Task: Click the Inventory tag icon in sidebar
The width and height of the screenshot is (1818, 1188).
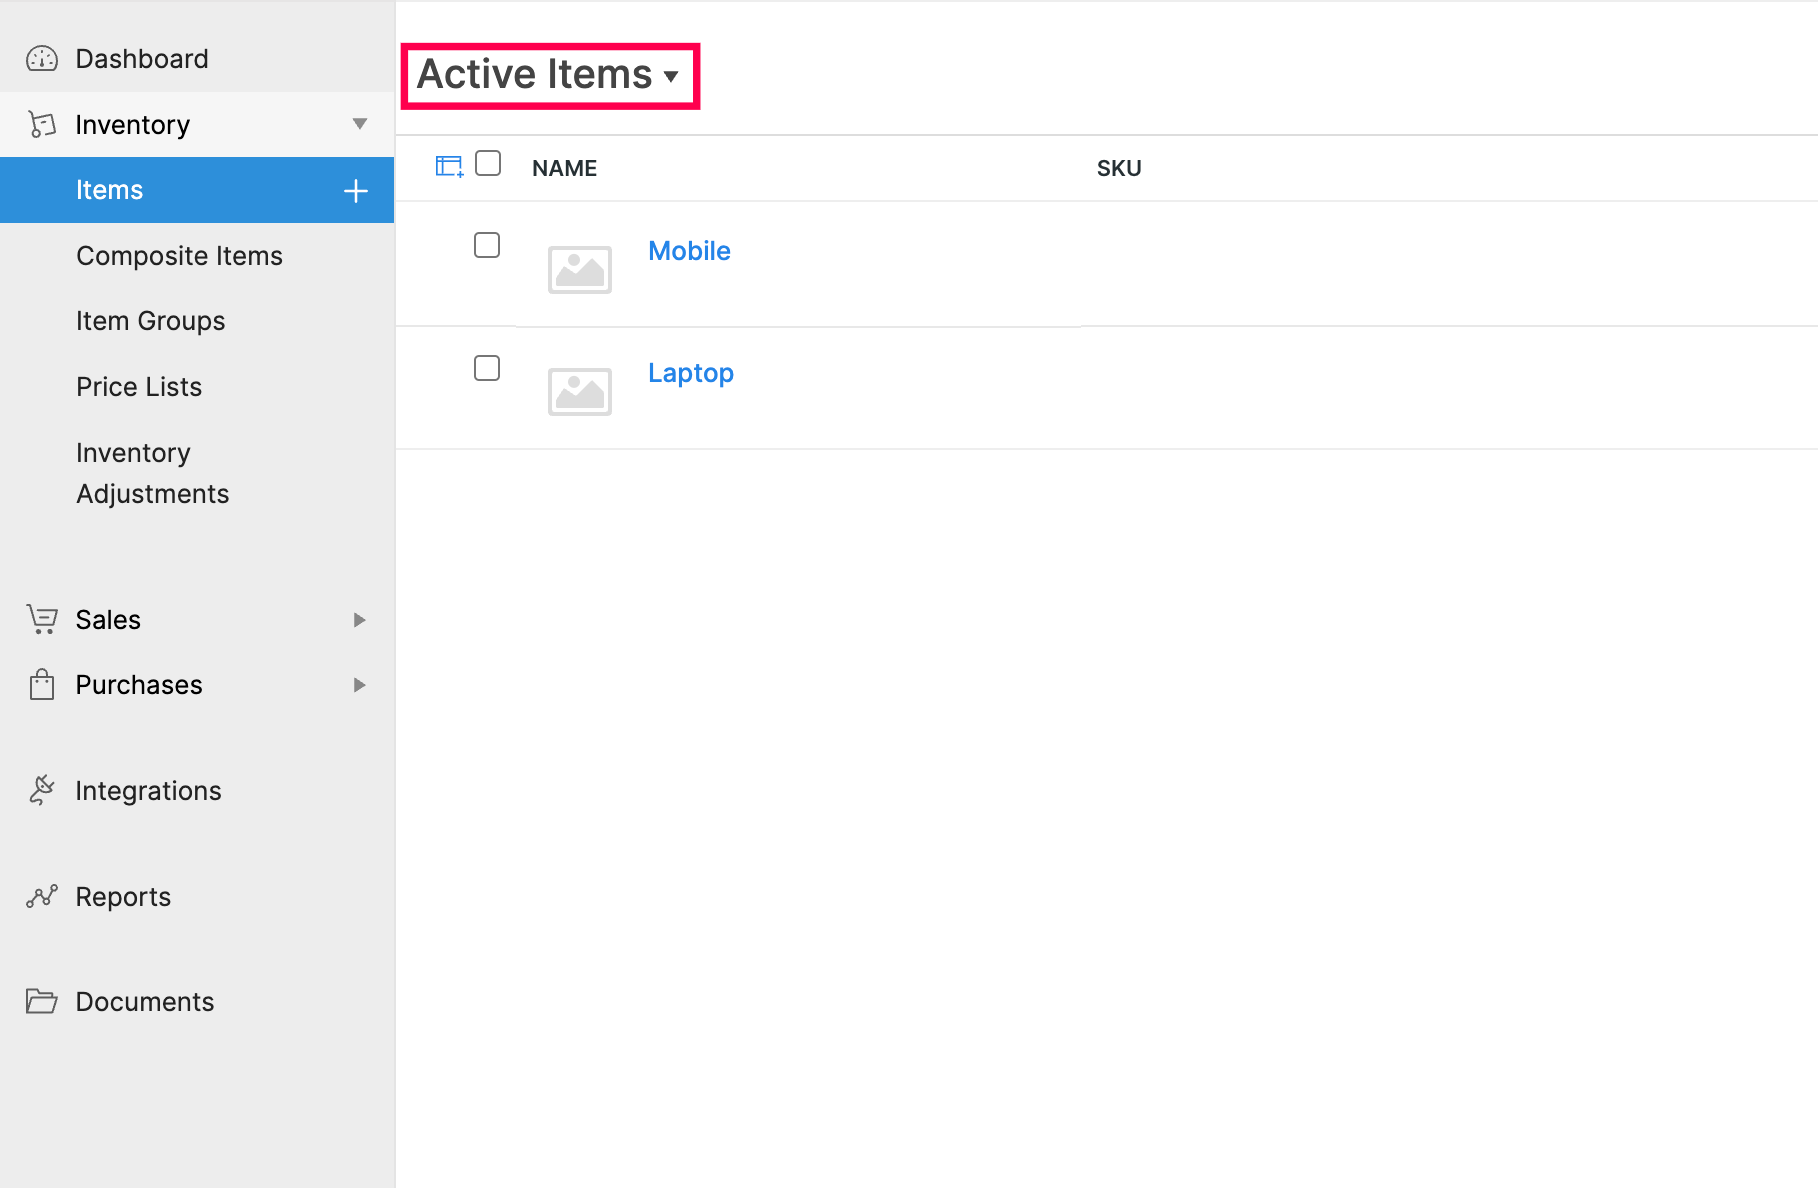Action: 42,124
